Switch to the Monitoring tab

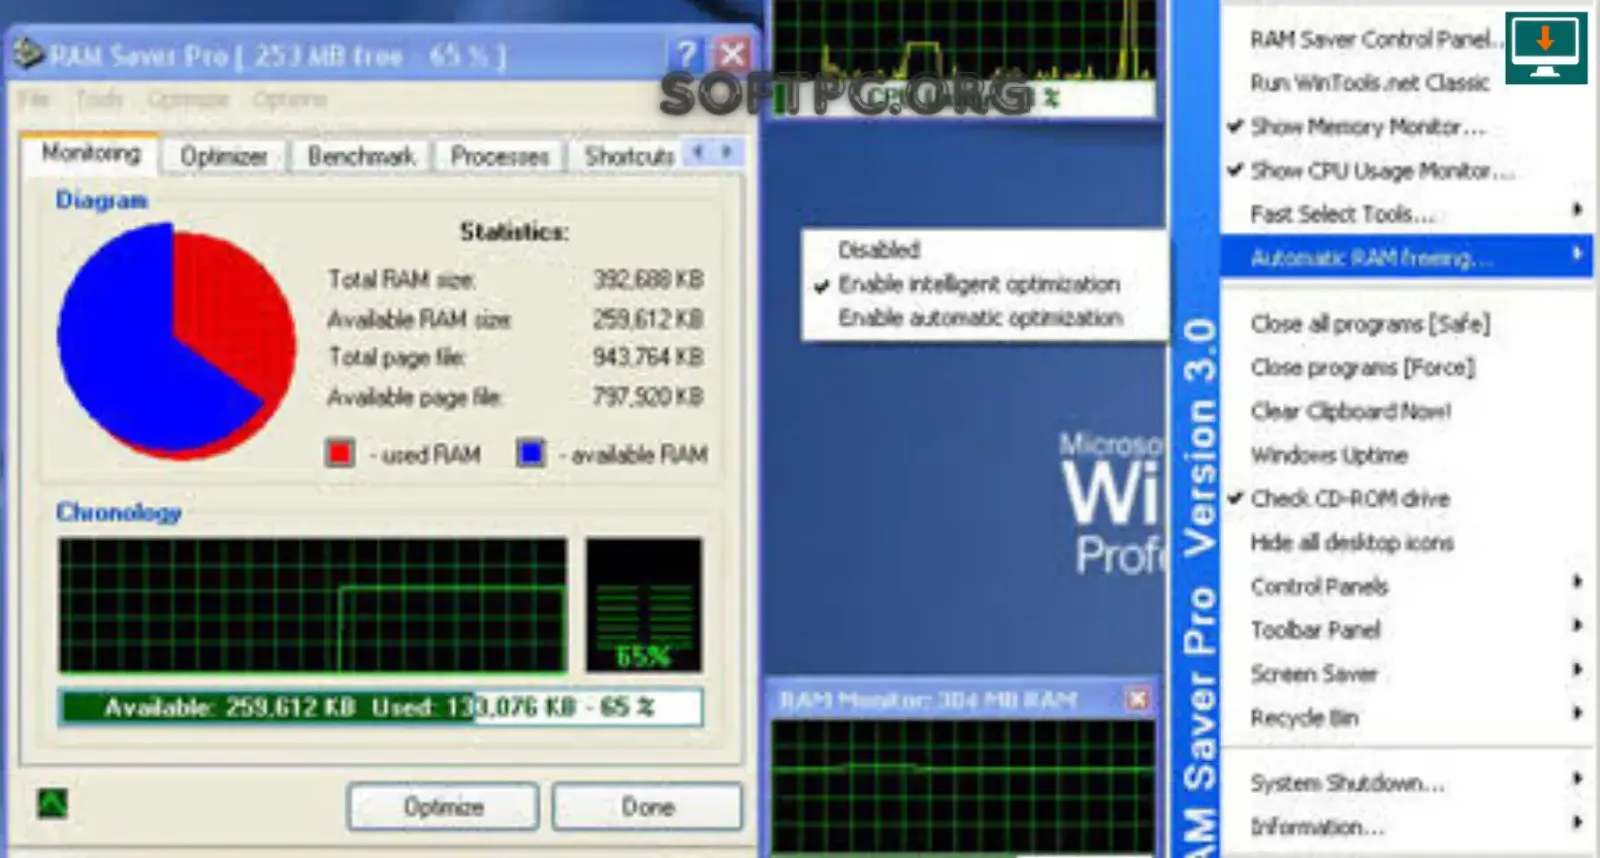point(90,153)
